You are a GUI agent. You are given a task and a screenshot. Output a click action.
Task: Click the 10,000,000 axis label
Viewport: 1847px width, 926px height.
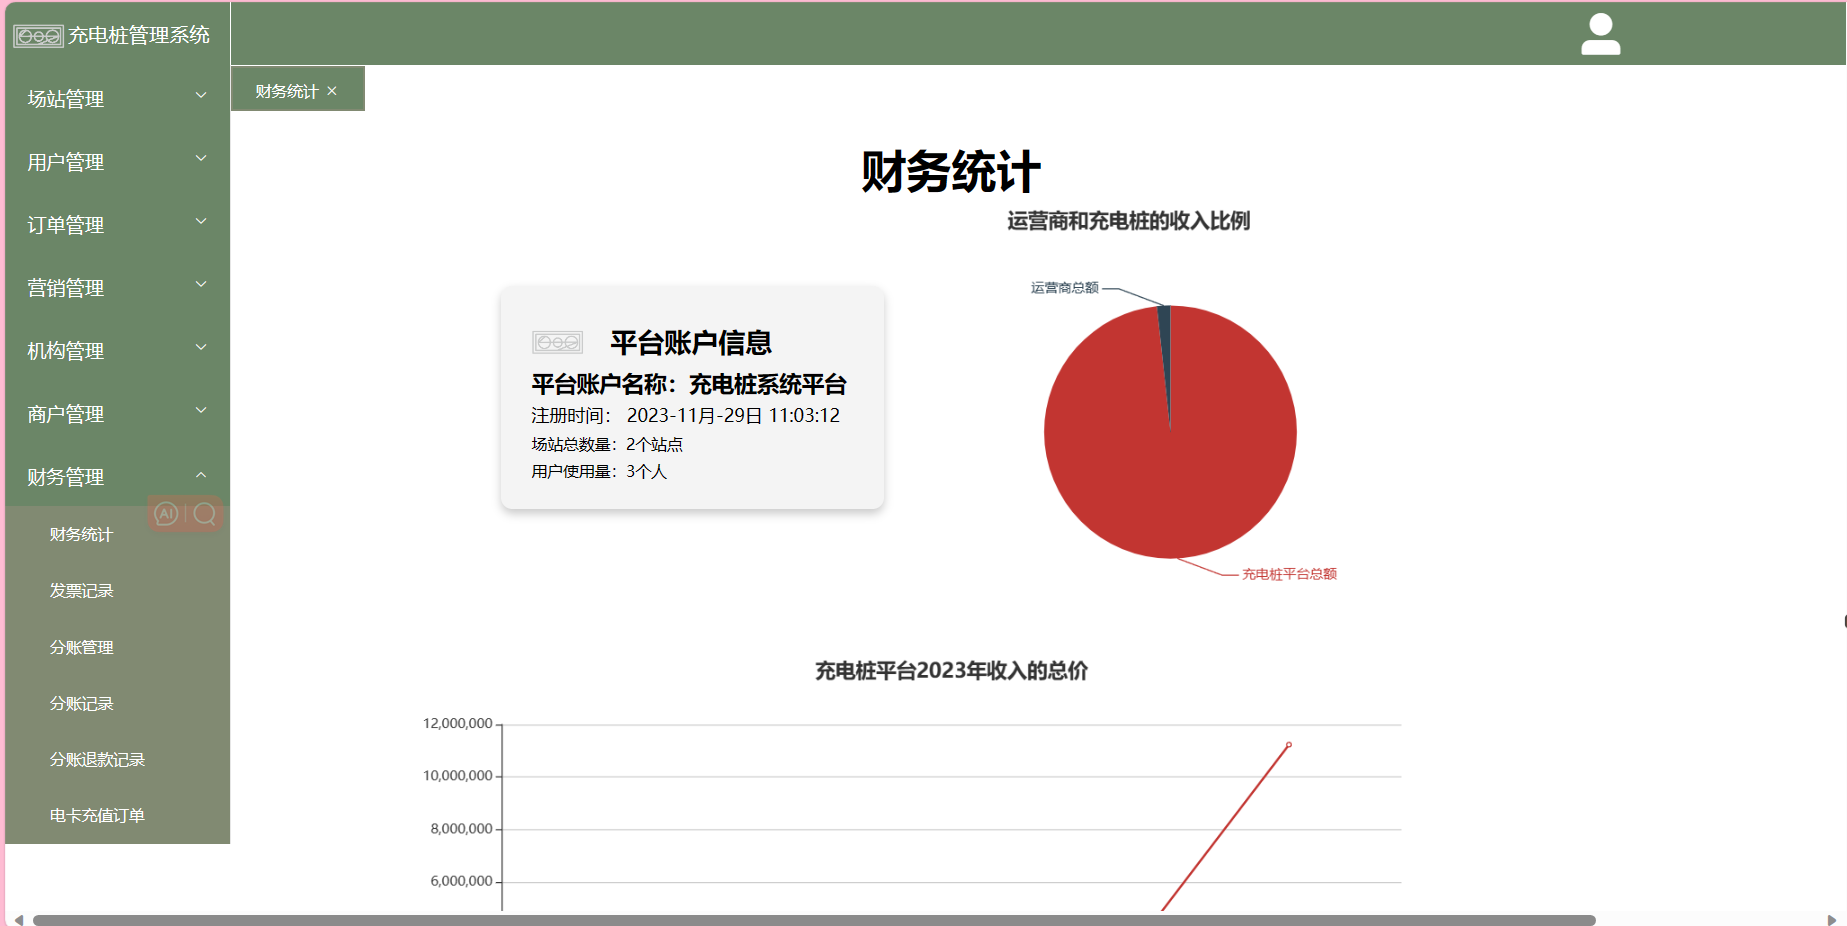pos(458,775)
